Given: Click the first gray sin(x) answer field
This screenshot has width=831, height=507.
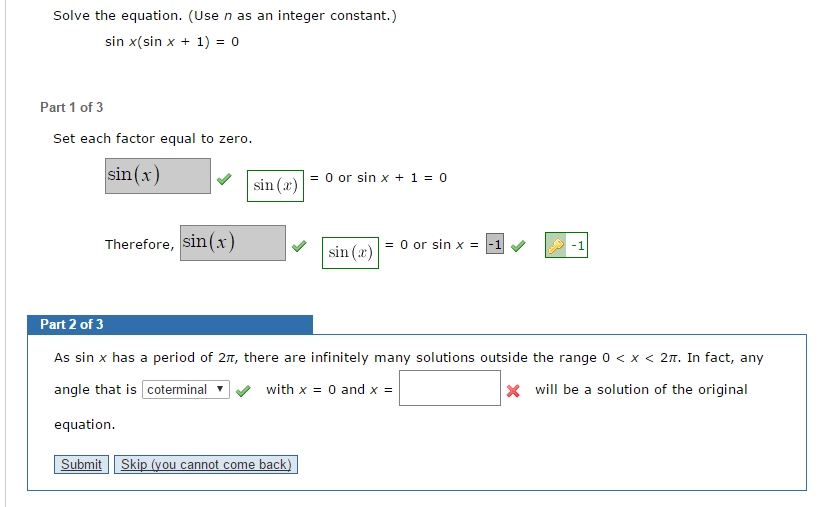Looking at the screenshot, I should (158, 176).
